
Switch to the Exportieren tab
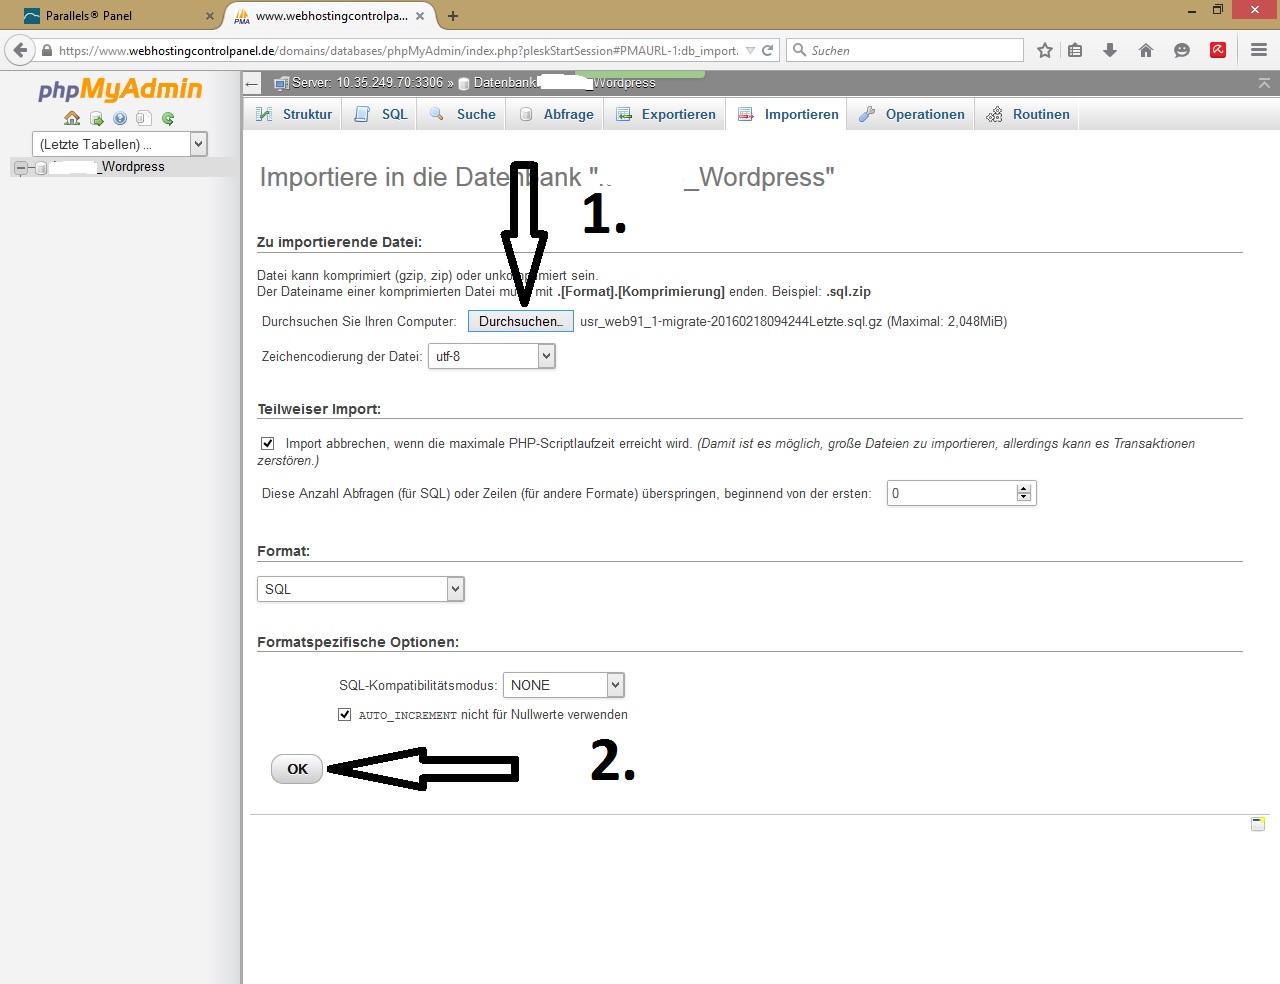pos(666,114)
